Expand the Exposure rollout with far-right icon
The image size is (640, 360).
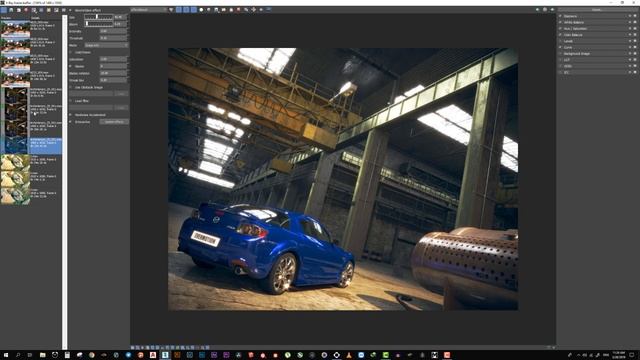(635, 16)
